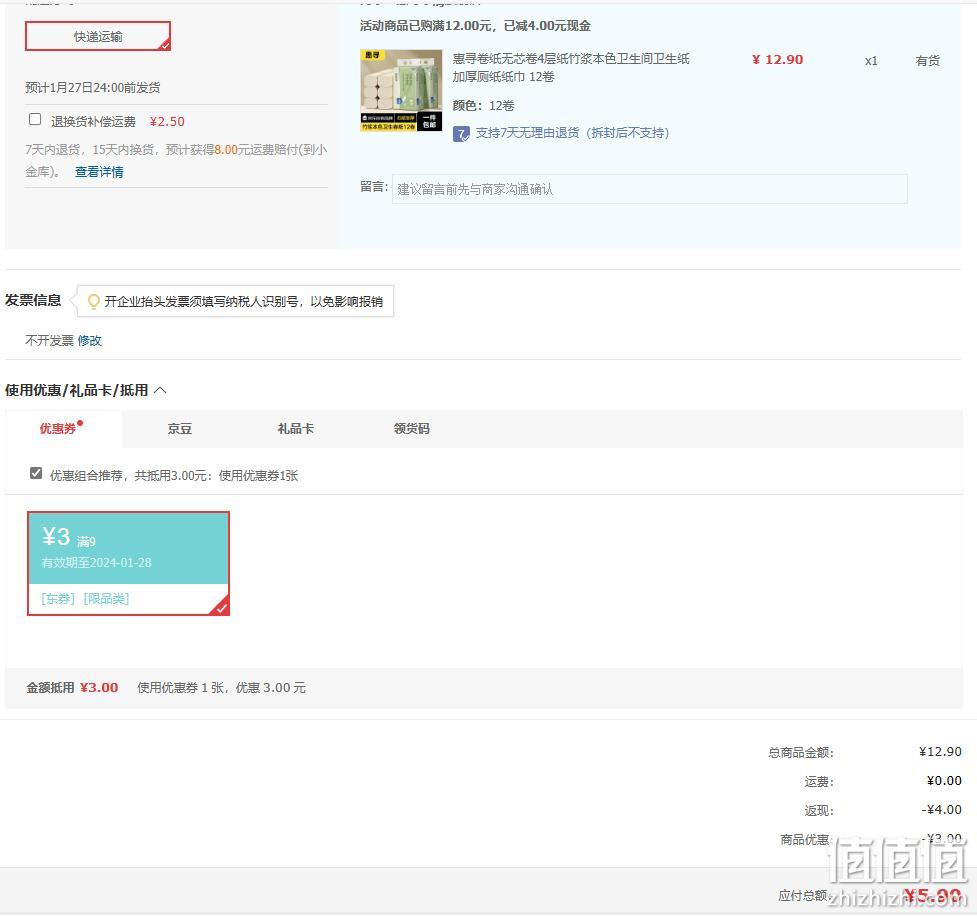Click the 金额抵用 ¥3.00 summary

click(x=72, y=688)
